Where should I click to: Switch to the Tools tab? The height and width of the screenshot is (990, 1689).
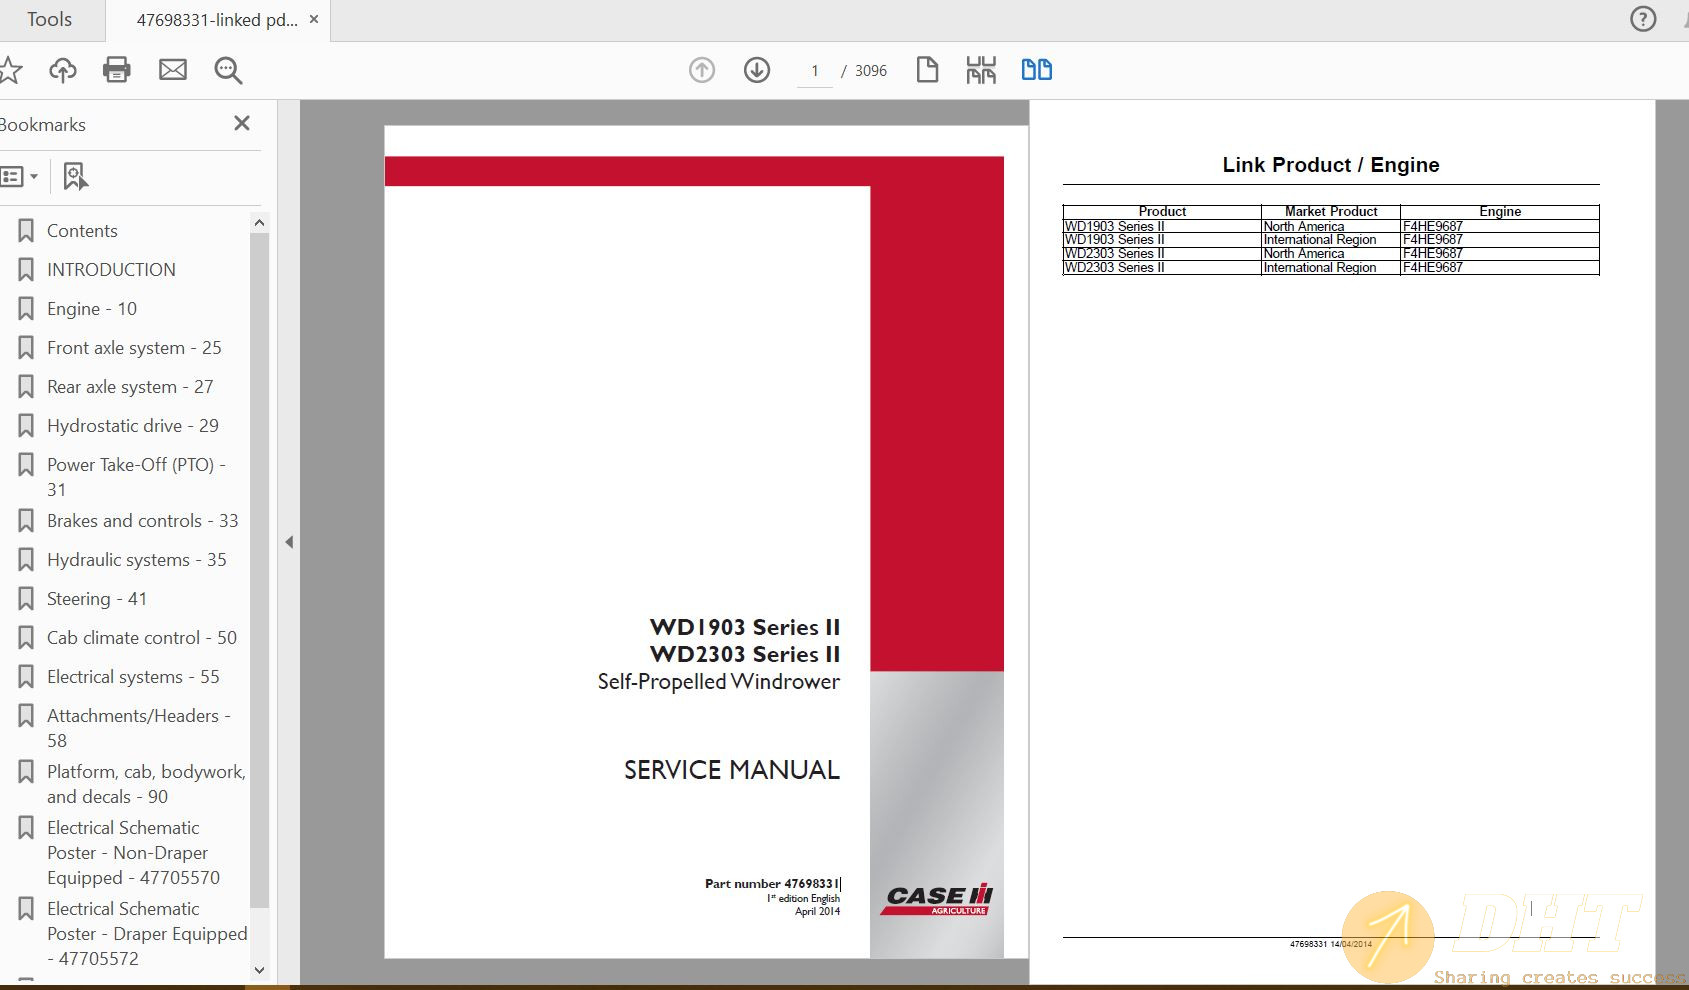tap(50, 19)
